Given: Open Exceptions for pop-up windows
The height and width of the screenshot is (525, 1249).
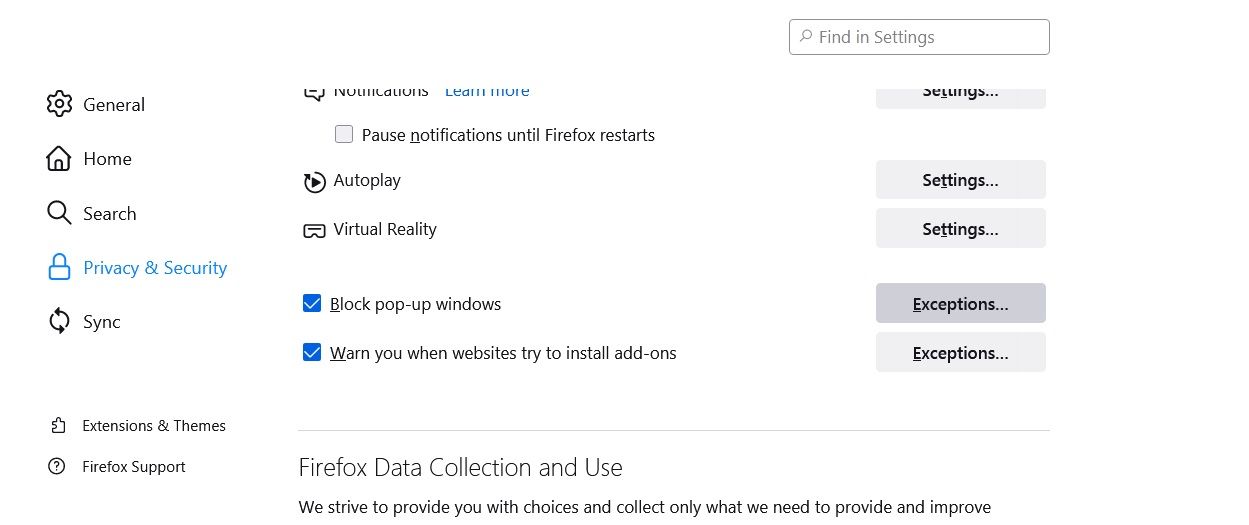Looking at the screenshot, I should coord(960,303).
